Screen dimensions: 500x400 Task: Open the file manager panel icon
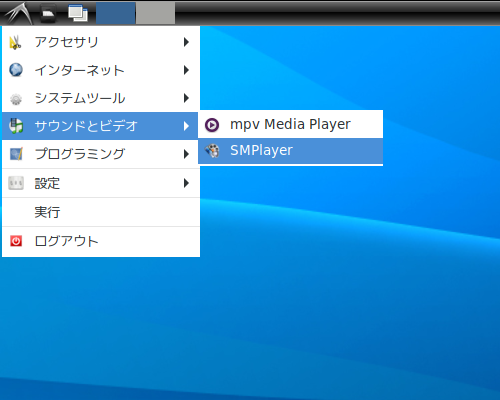coord(48,13)
